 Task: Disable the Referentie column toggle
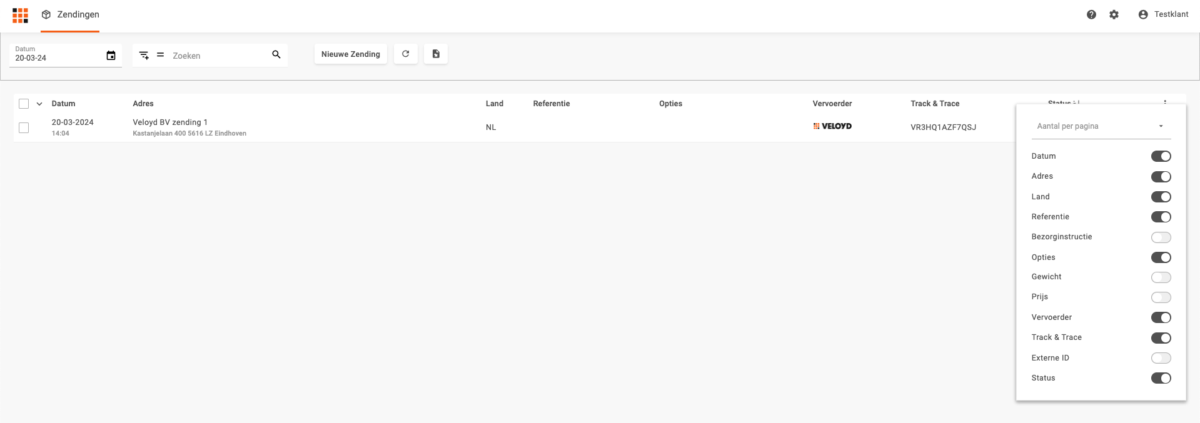point(1160,217)
